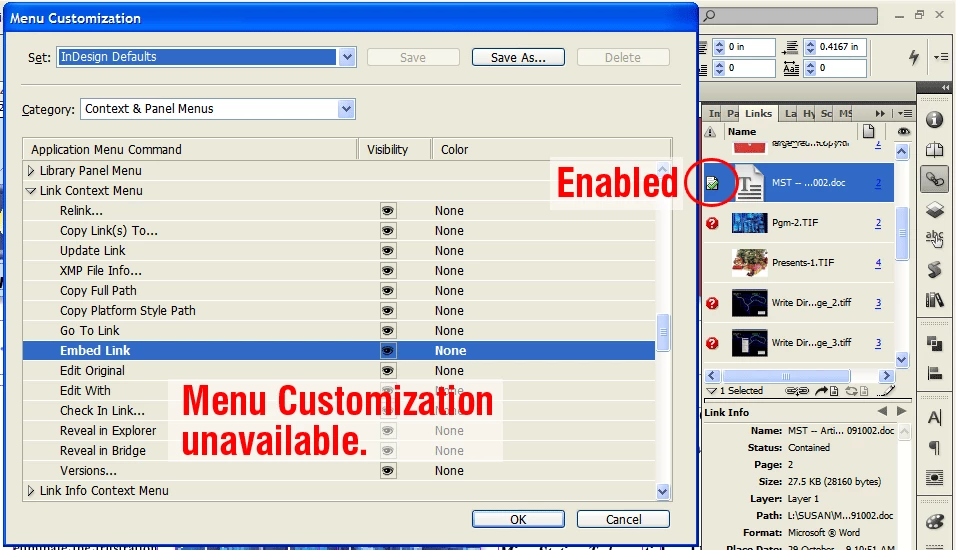Switch to the Sc tab
This screenshot has height=550, width=956.
tap(826, 113)
